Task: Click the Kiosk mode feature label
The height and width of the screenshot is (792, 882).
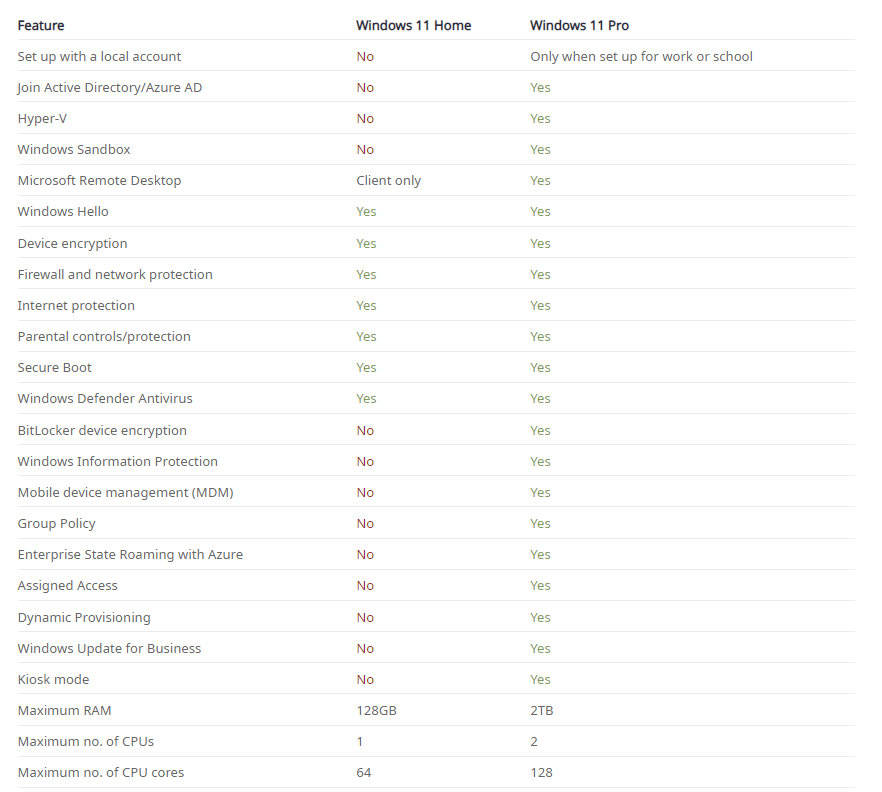Action: click(x=53, y=680)
